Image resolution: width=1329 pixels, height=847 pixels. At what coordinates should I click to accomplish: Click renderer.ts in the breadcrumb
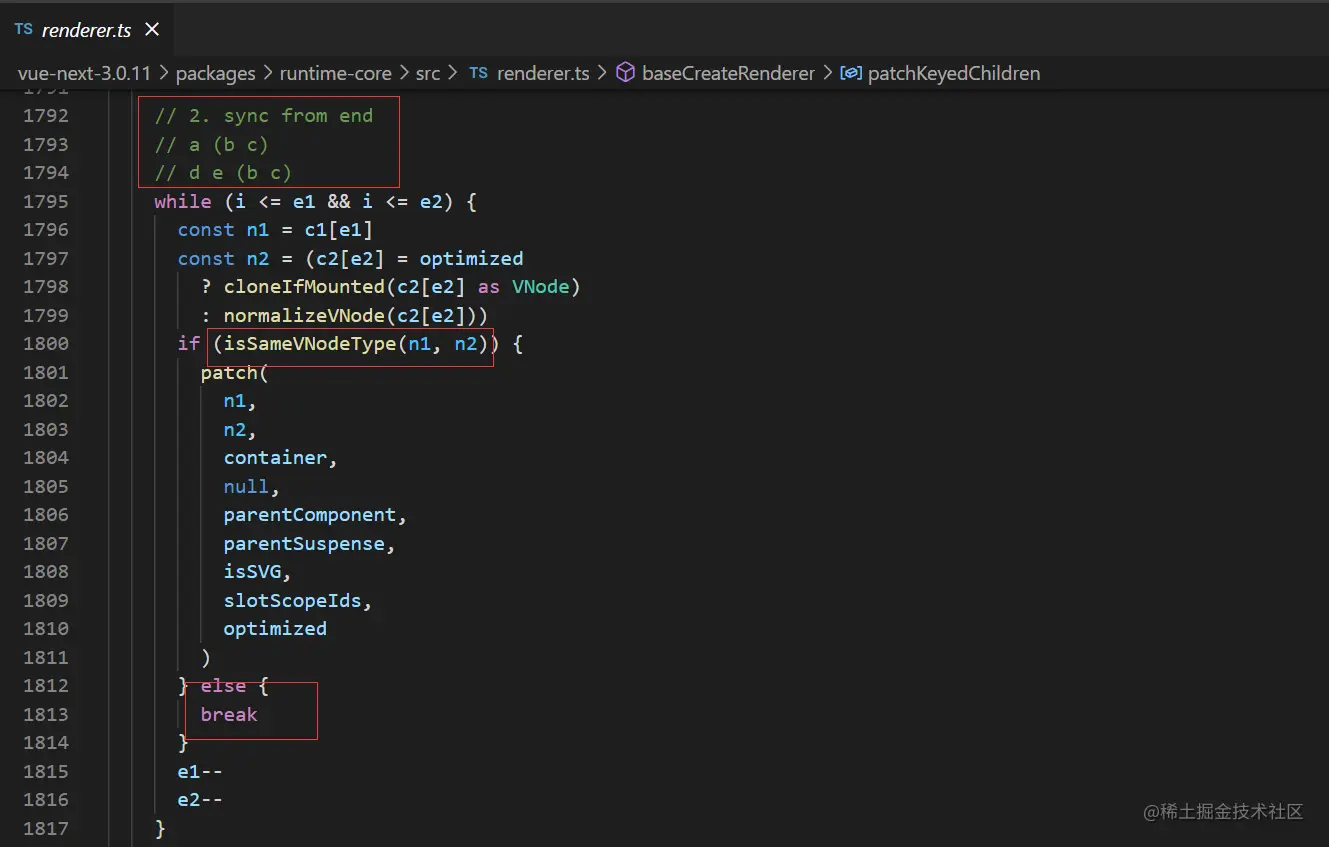click(543, 73)
